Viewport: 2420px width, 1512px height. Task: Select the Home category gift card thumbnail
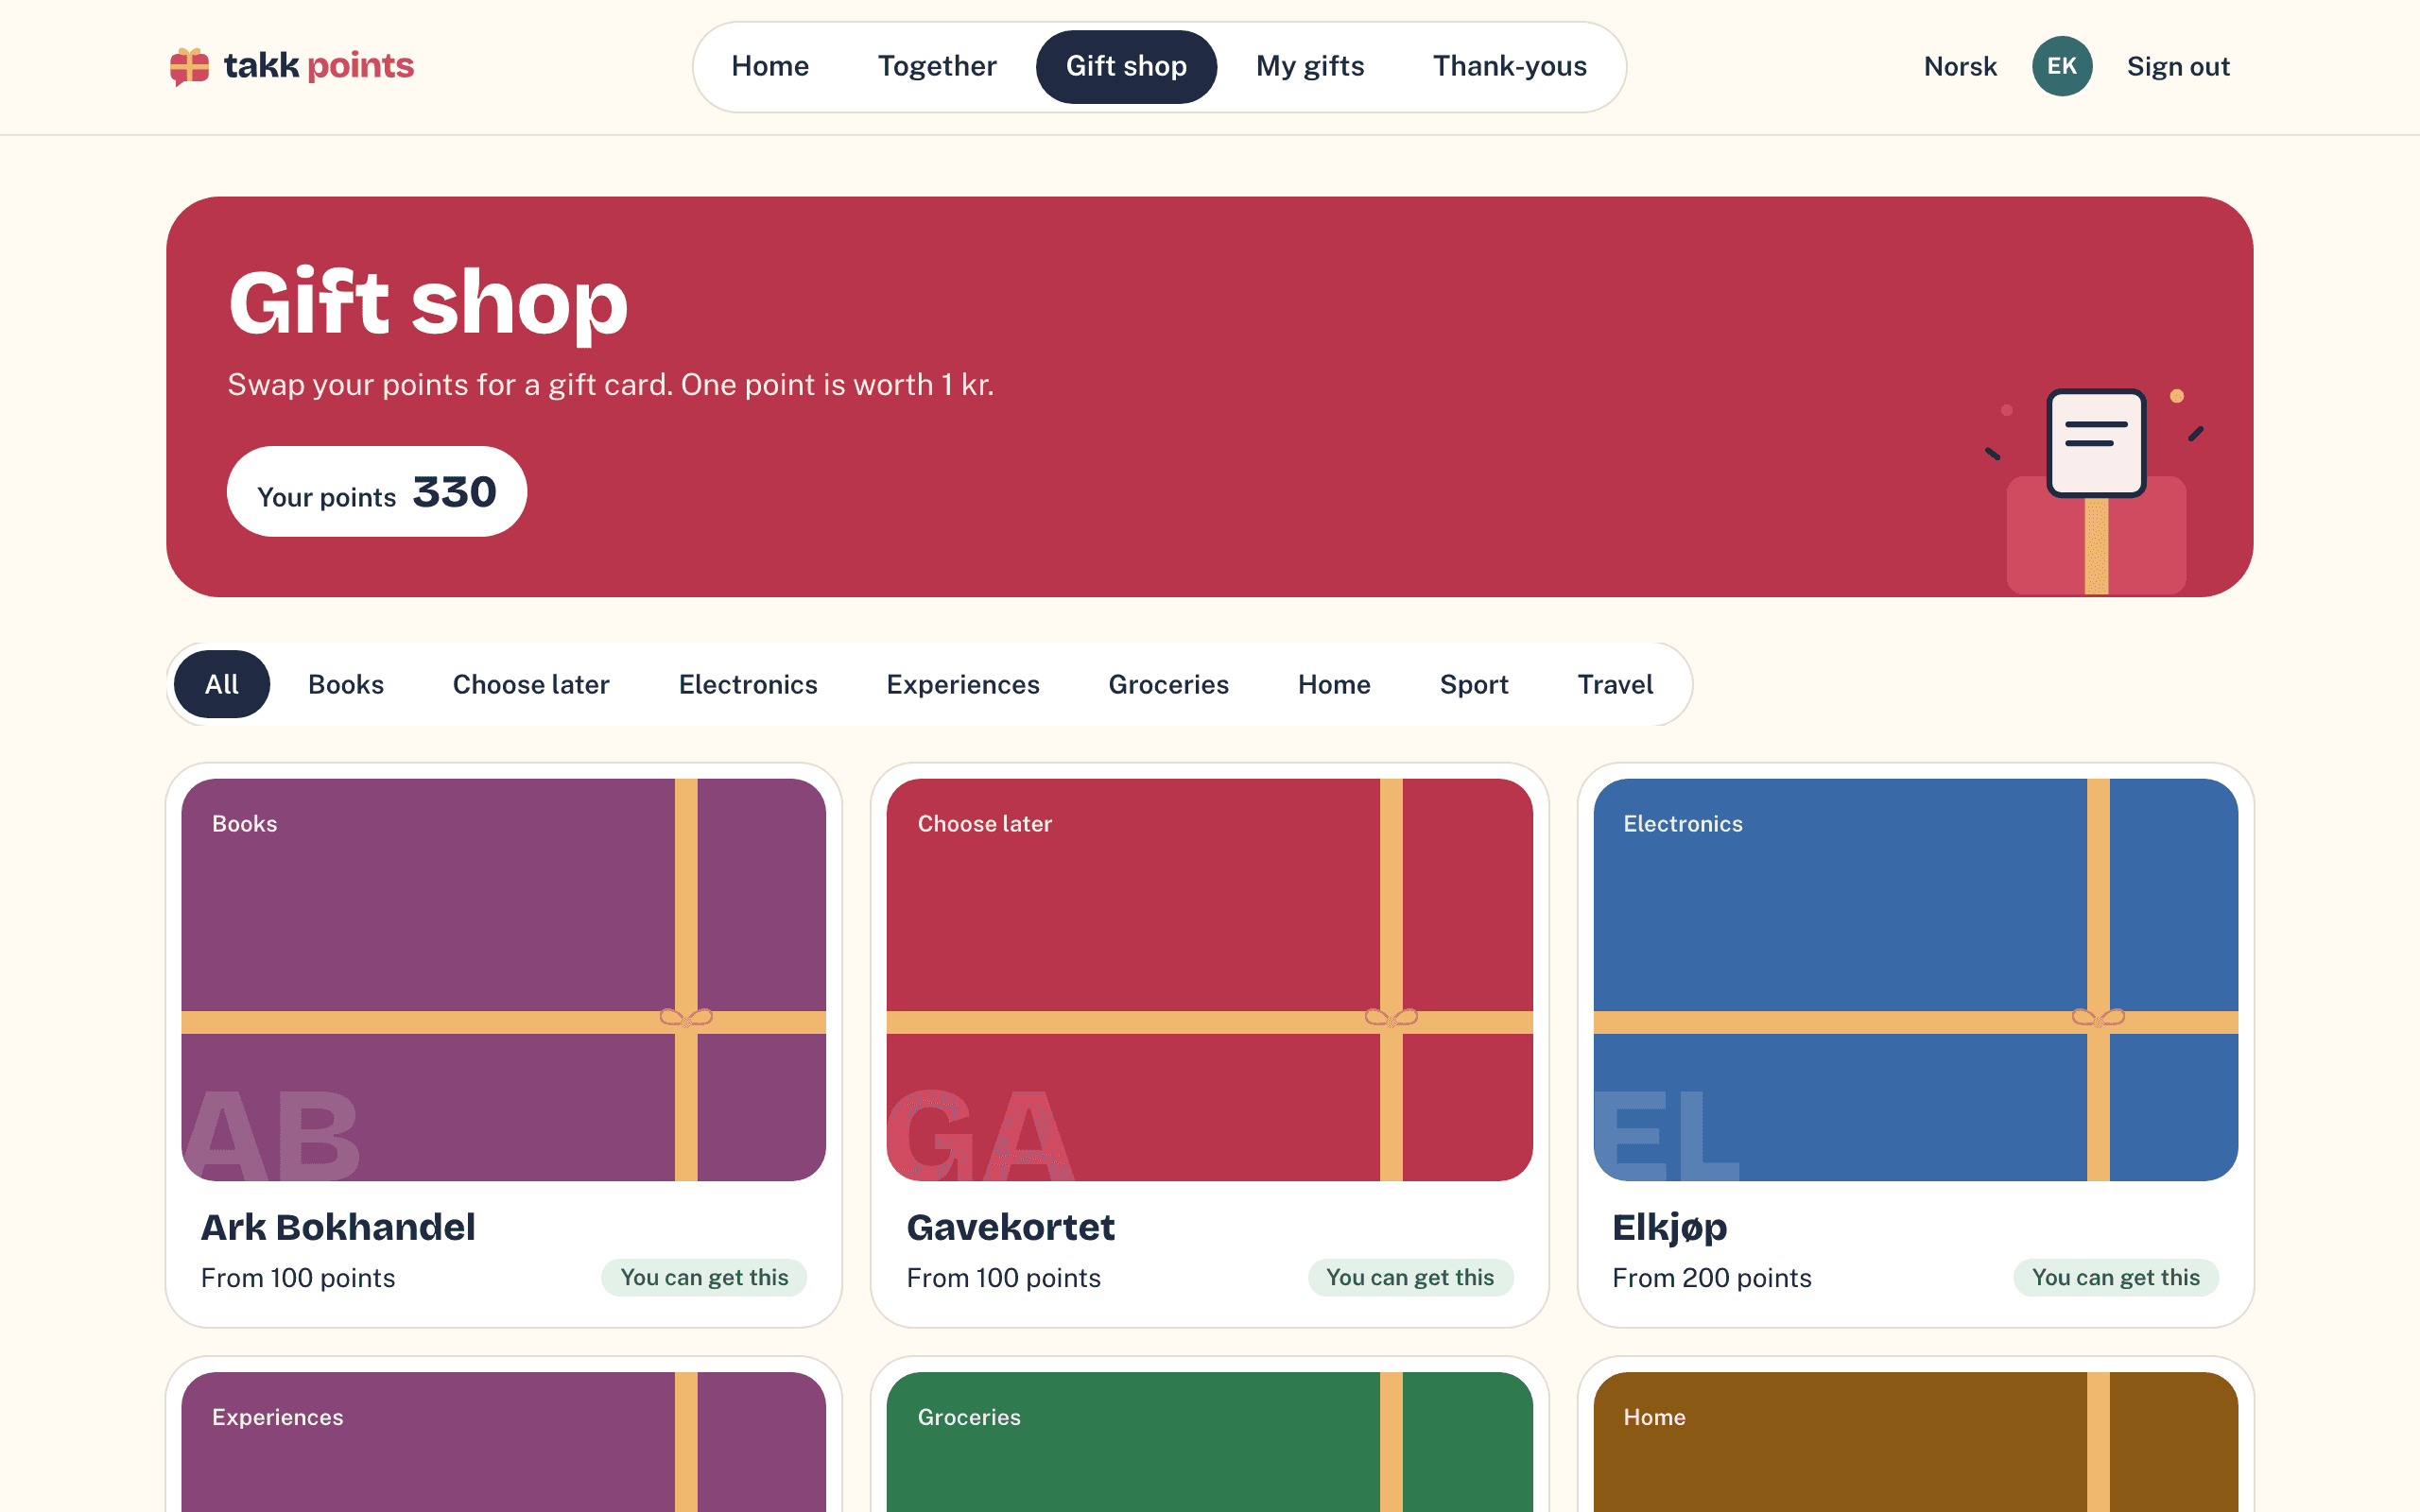tap(1915, 1441)
